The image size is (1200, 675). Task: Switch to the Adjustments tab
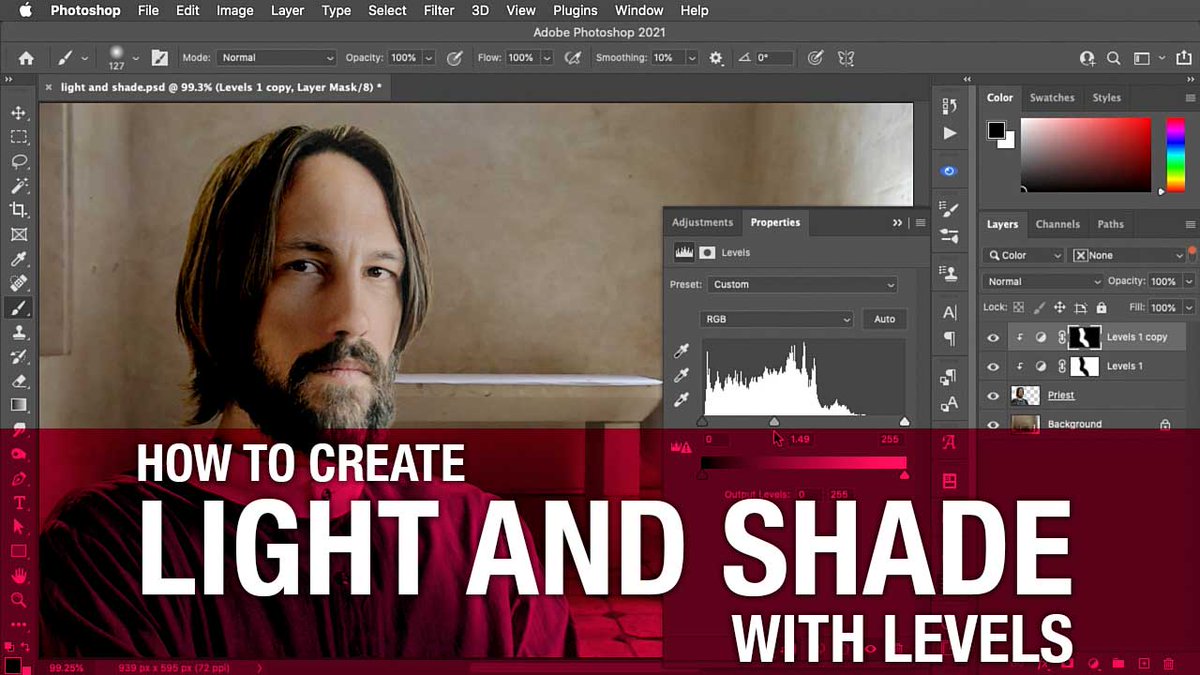pos(702,223)
